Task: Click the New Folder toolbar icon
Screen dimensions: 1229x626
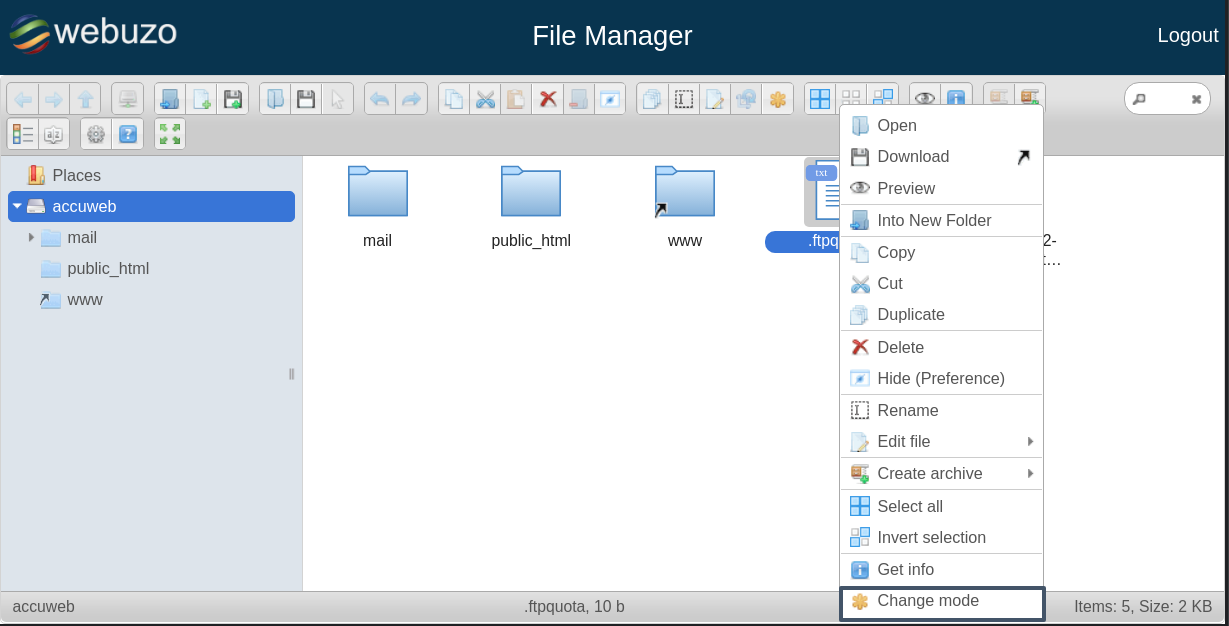Action: 170,99
